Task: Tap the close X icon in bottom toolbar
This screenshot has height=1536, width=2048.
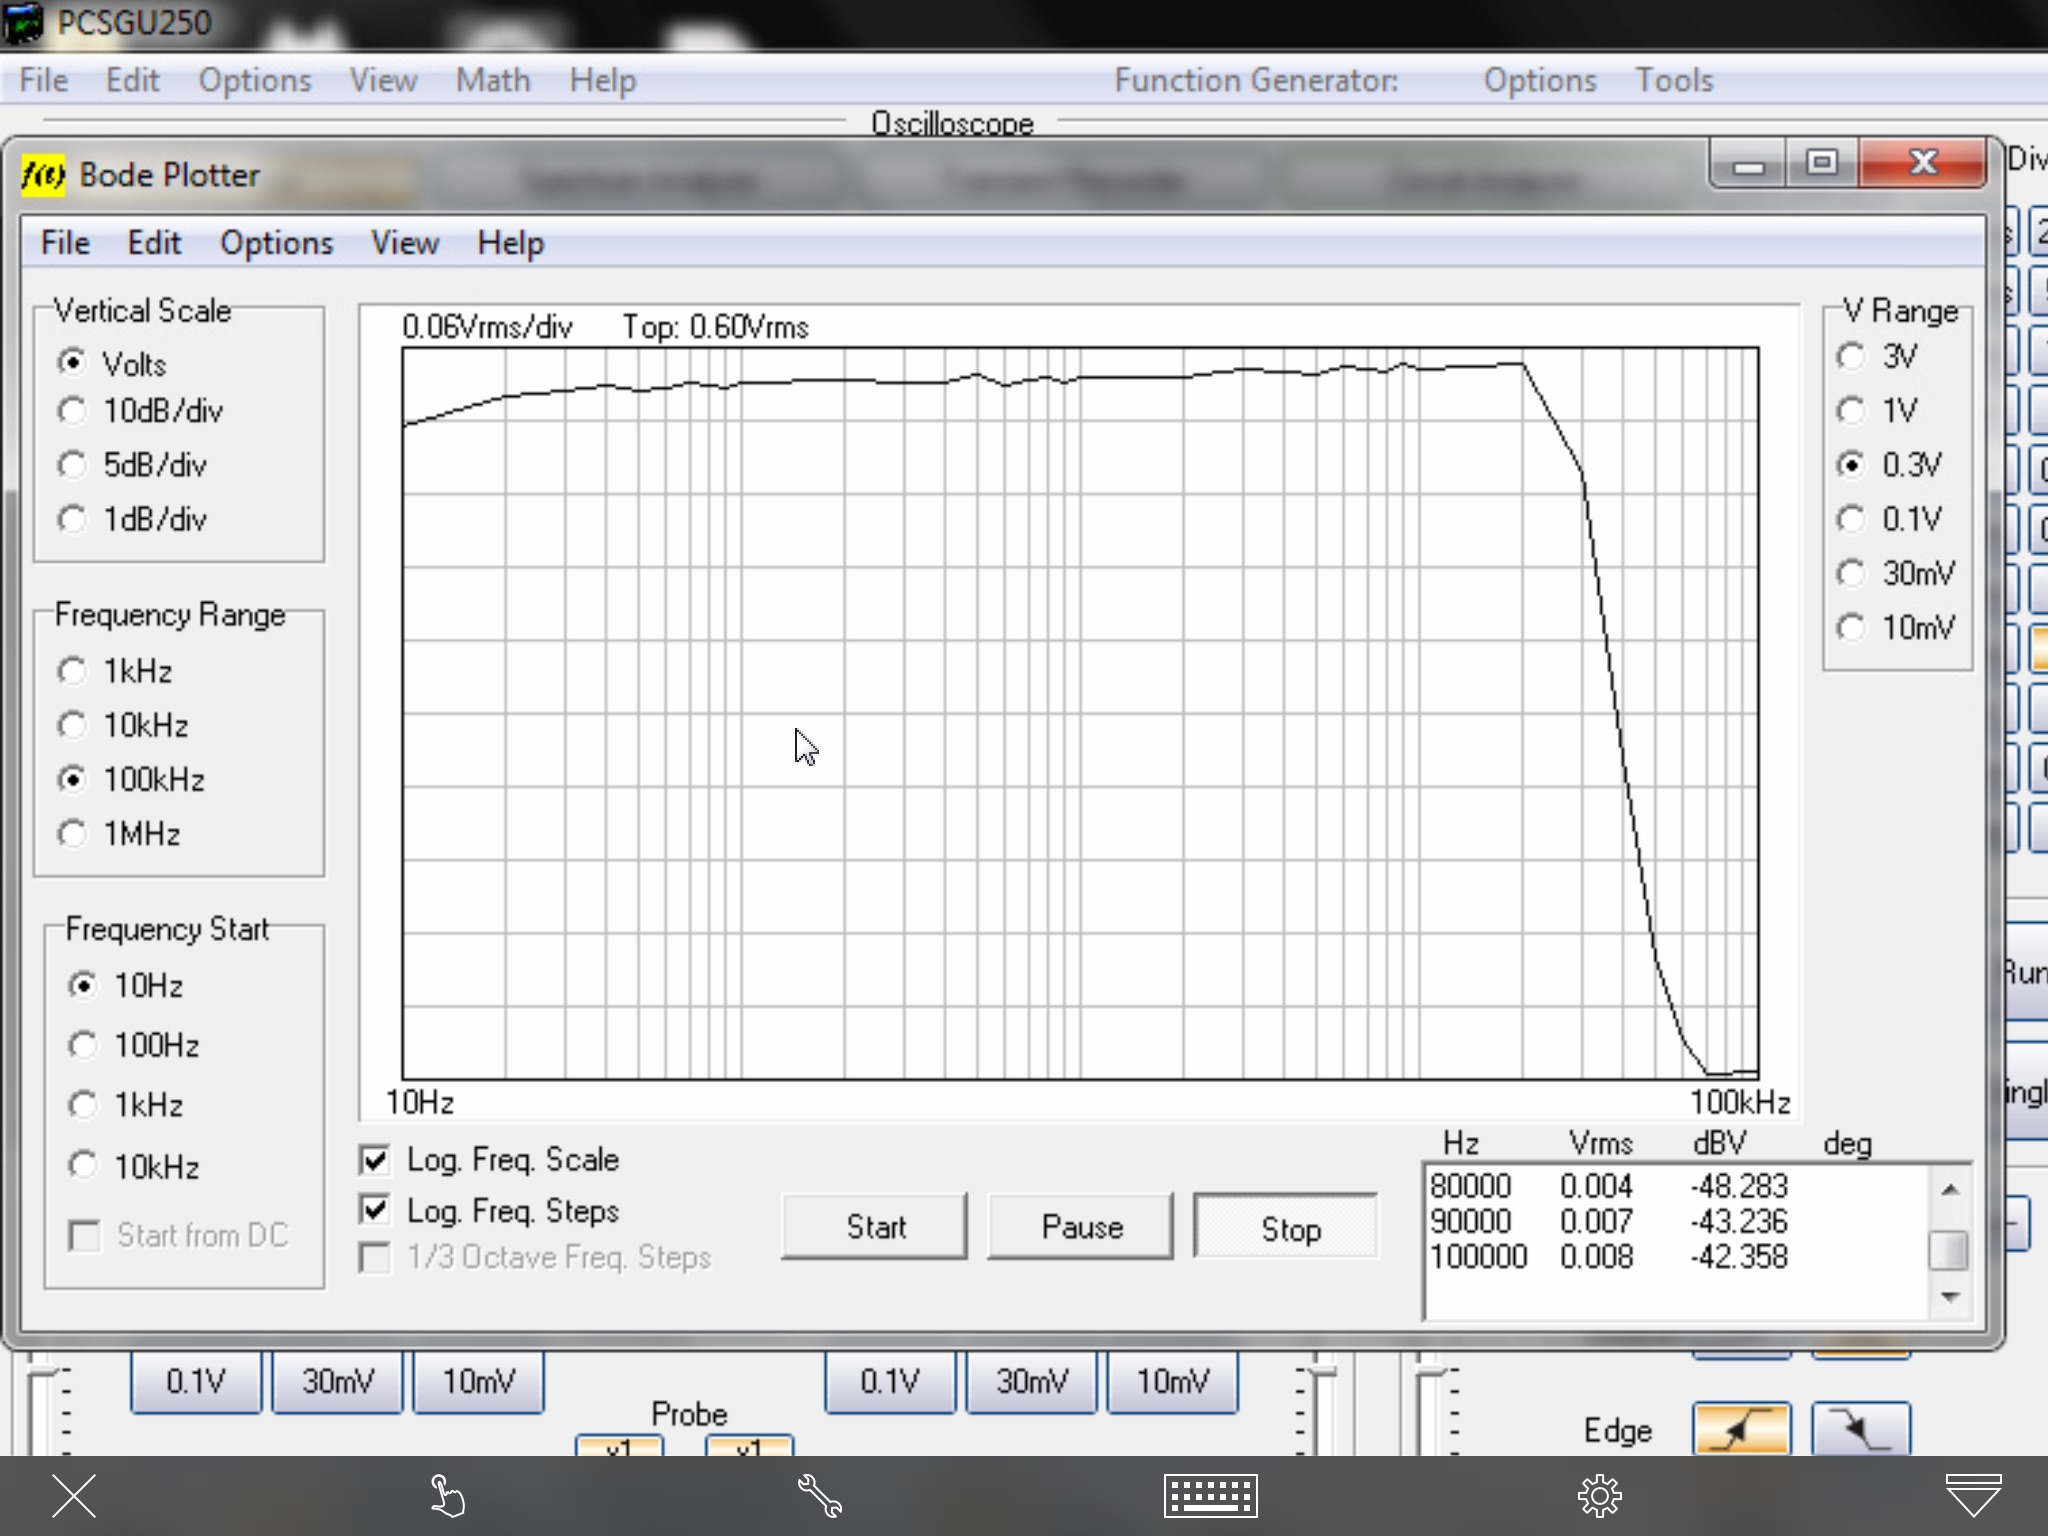Action: coord(74,1496)
